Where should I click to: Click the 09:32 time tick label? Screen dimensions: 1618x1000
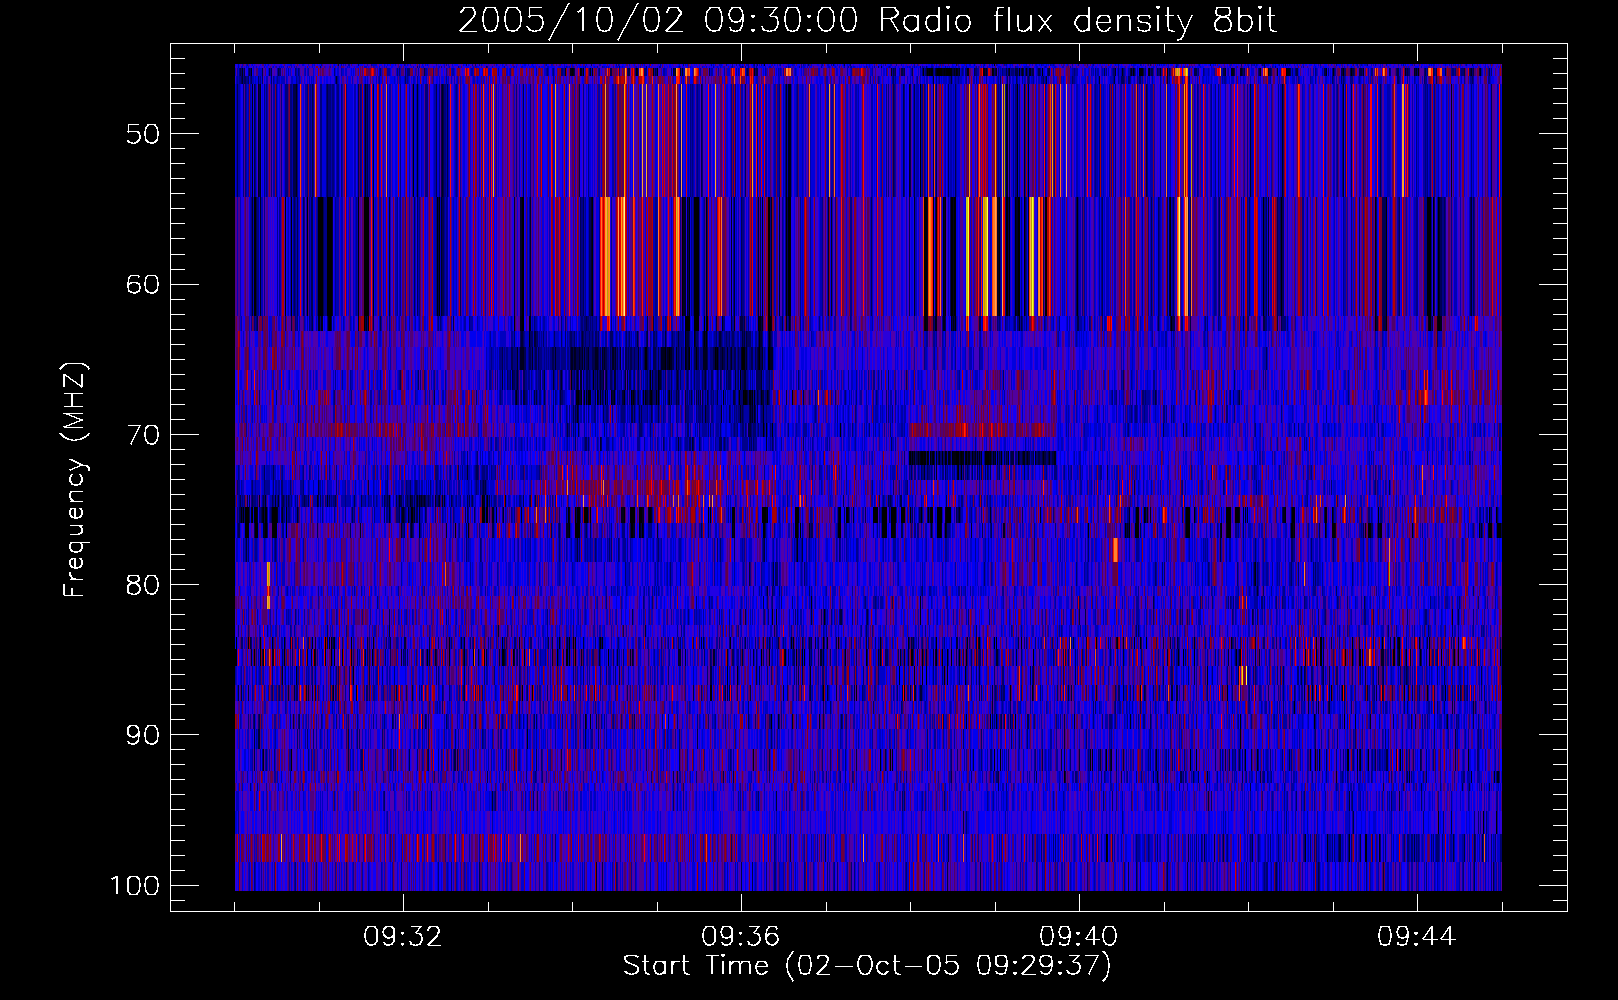point(403,937)
